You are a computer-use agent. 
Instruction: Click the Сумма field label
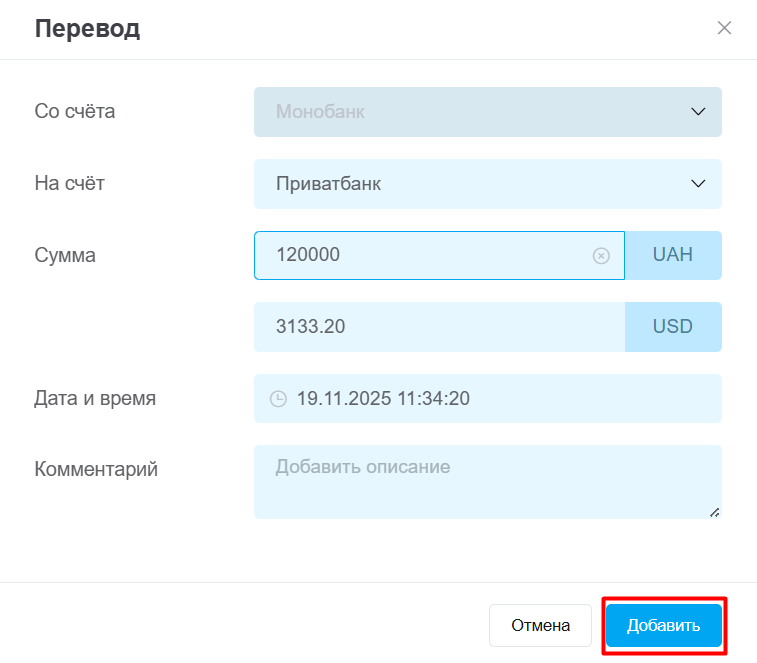tap(65, 255)
